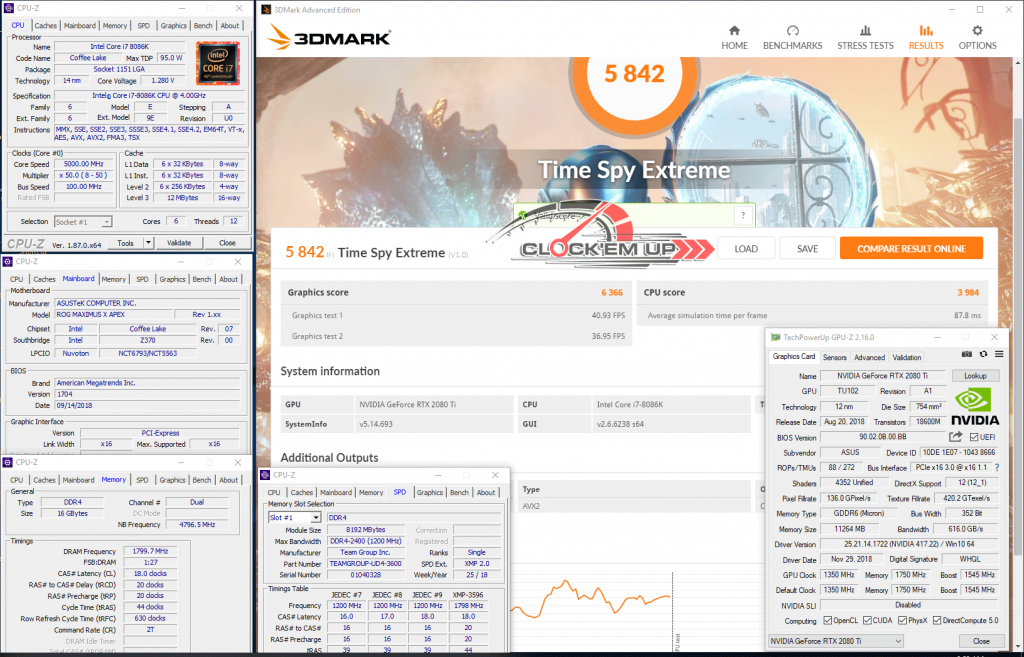The width and height of the screenshot is (1024, 657).
Task: Click the Close button in CPU-Z CPU window
Action: (x=227, y=242)
